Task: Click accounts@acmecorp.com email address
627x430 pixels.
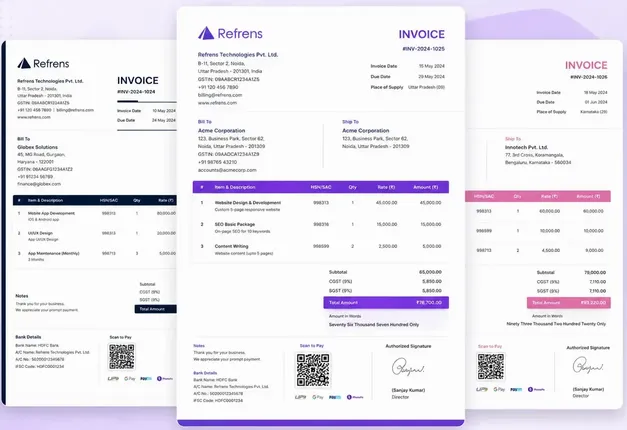Action: (x=227, y=170)
